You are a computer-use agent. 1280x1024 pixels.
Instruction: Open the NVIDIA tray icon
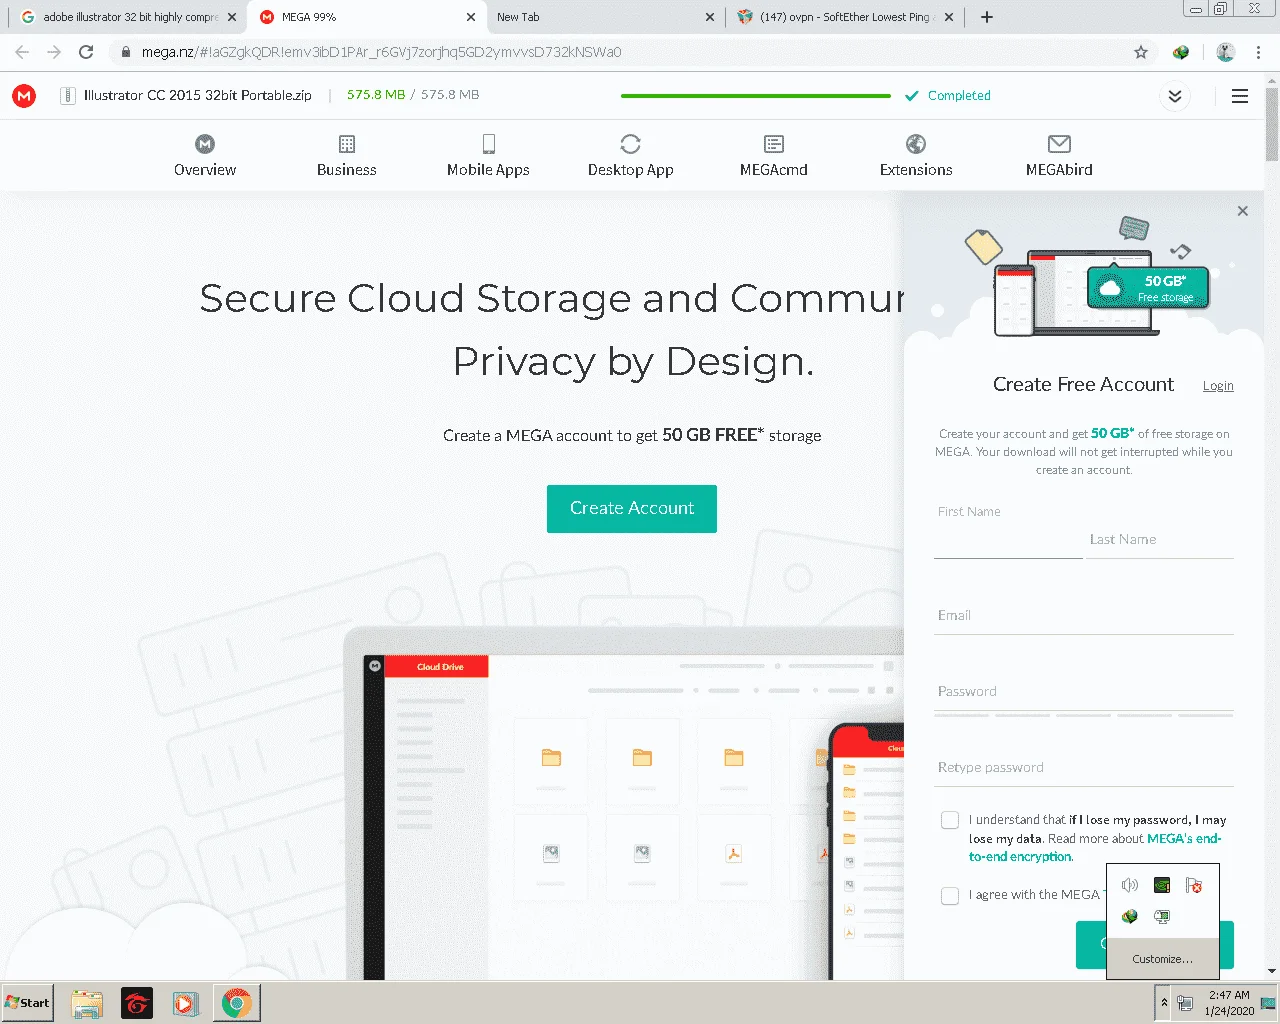coord(1161,885)
